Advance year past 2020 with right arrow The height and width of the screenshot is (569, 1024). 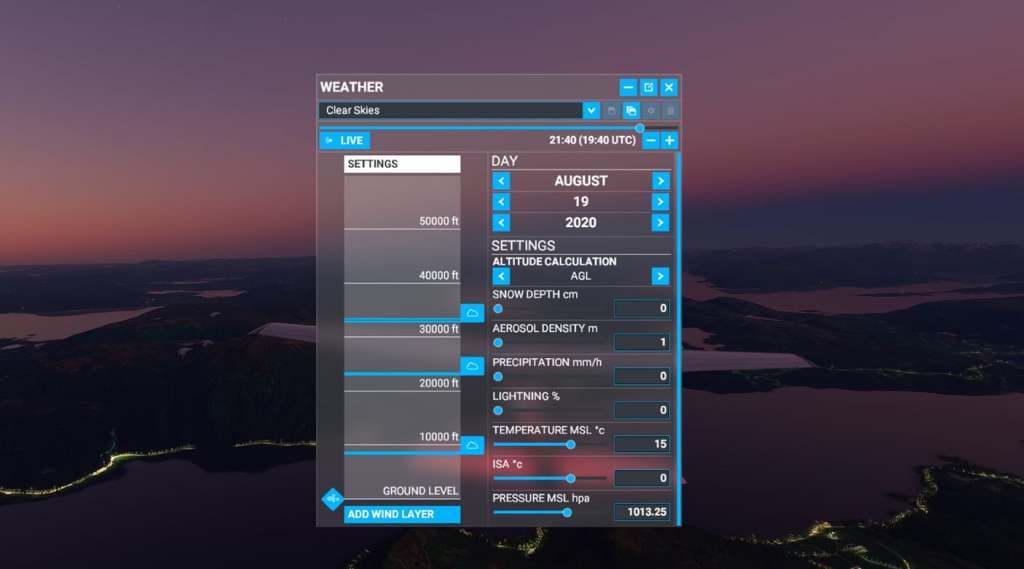tap(660, 223)
